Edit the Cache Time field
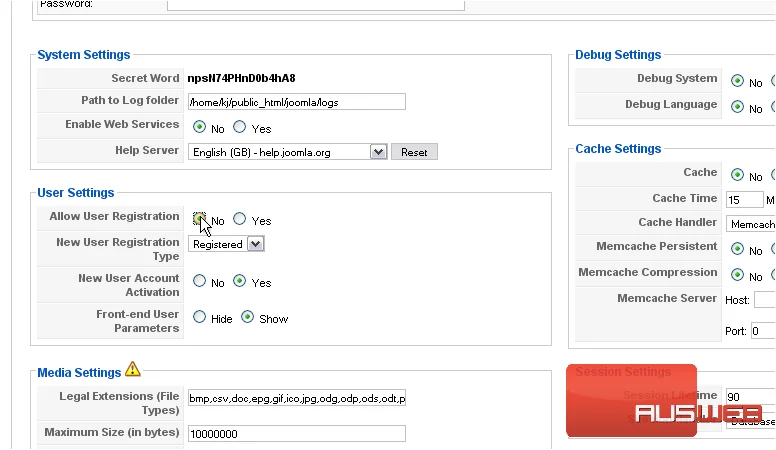The image size is (776, 450). tap(744, 200)
